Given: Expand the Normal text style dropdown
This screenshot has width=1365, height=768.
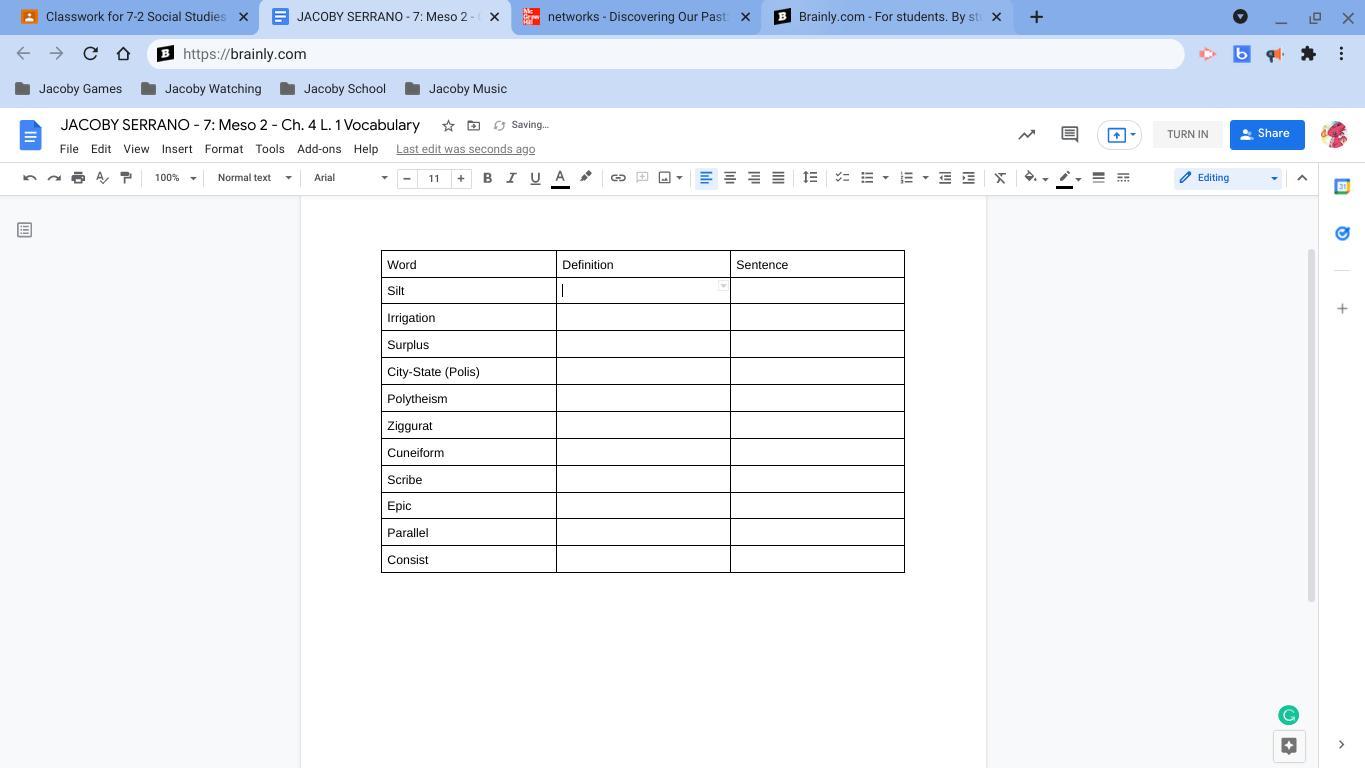Looking at the screenshot, I should 254,178.
